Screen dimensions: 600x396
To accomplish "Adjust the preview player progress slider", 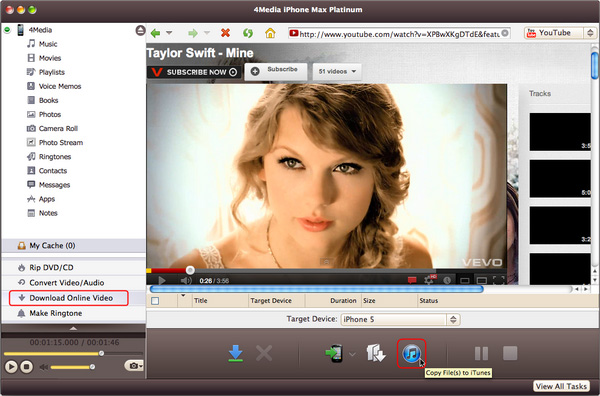I will pos(101,354).
